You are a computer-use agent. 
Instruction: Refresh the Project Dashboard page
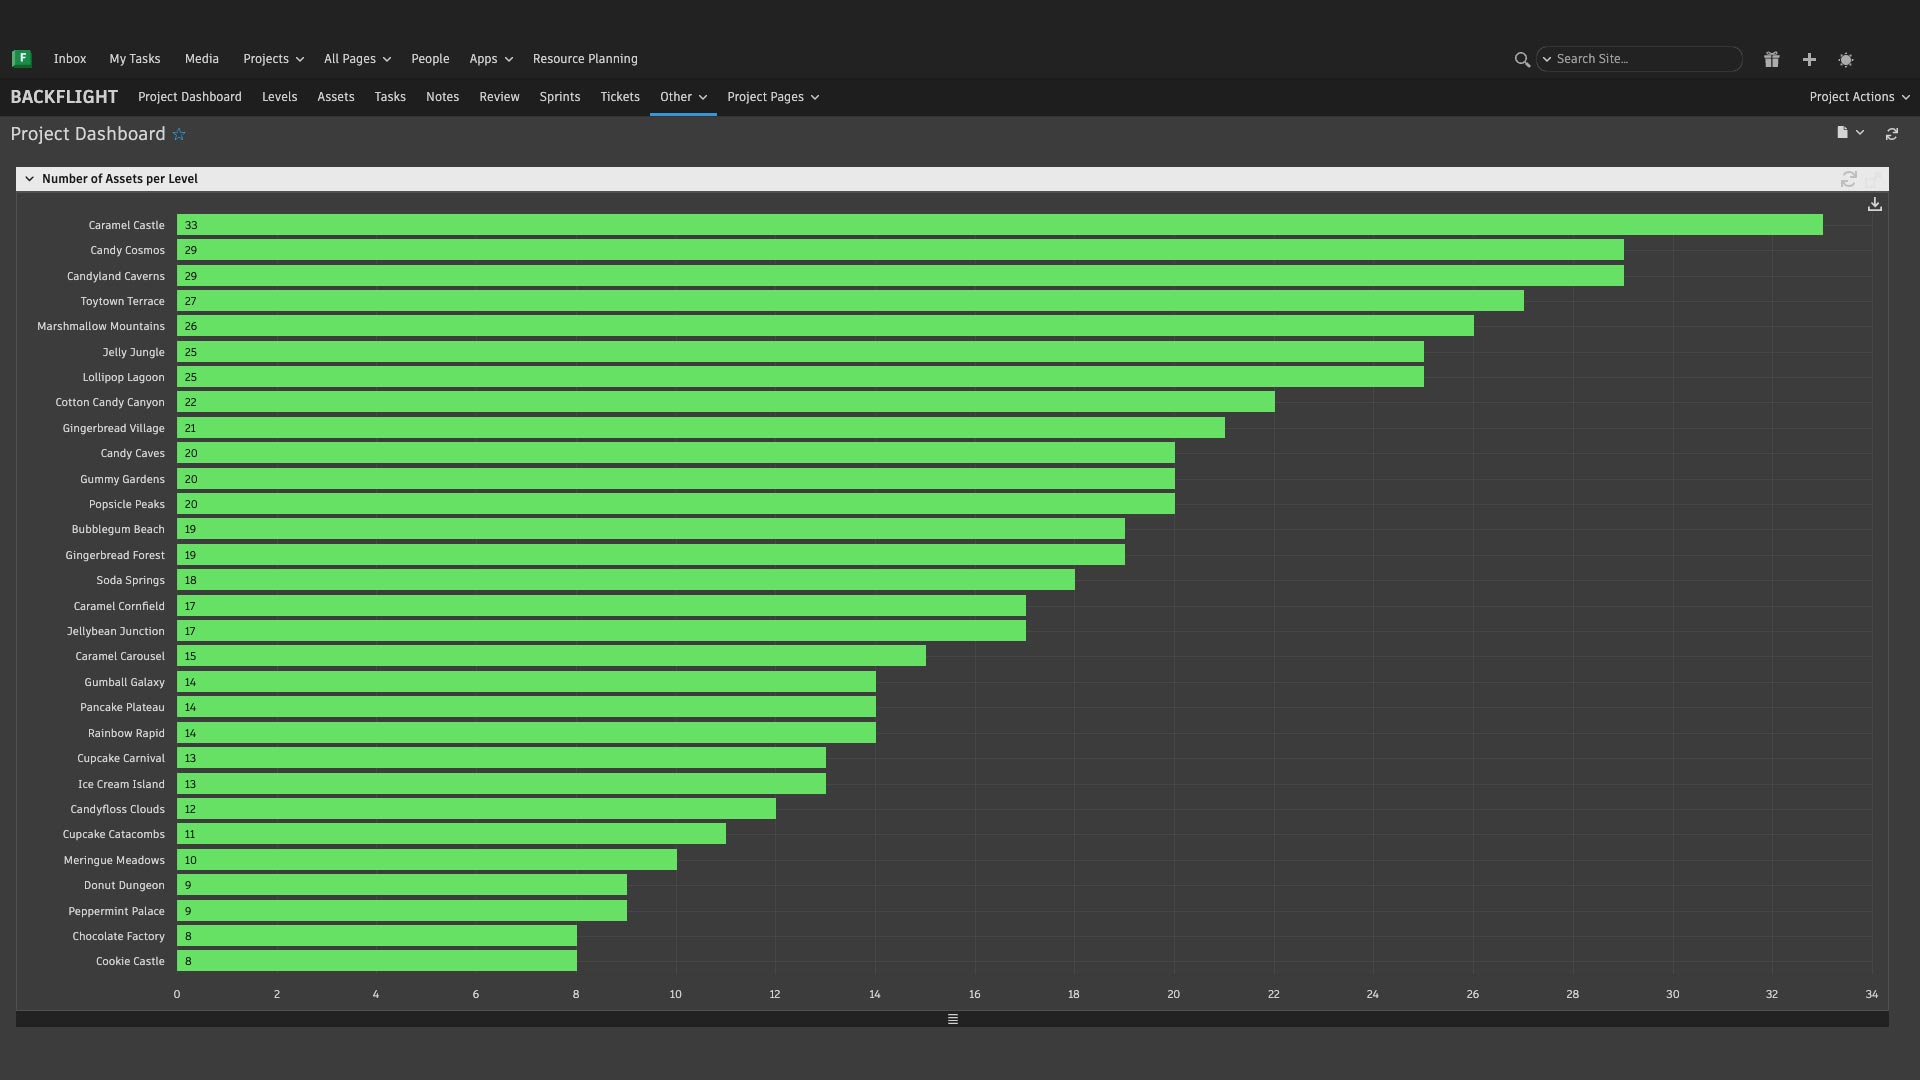click(x=1892, y=134)
